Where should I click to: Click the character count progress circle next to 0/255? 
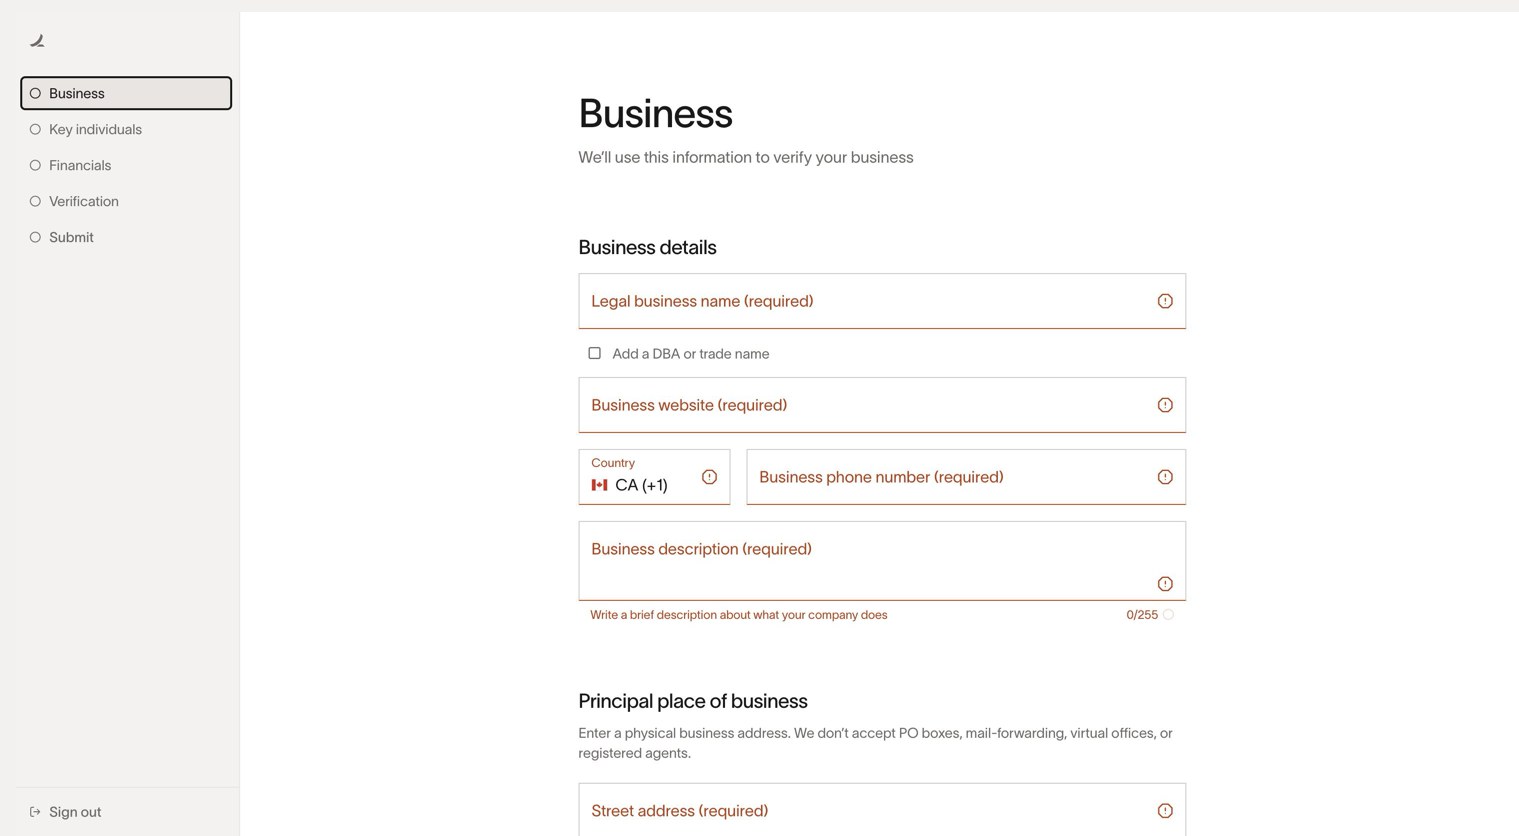coord(1168,615)
